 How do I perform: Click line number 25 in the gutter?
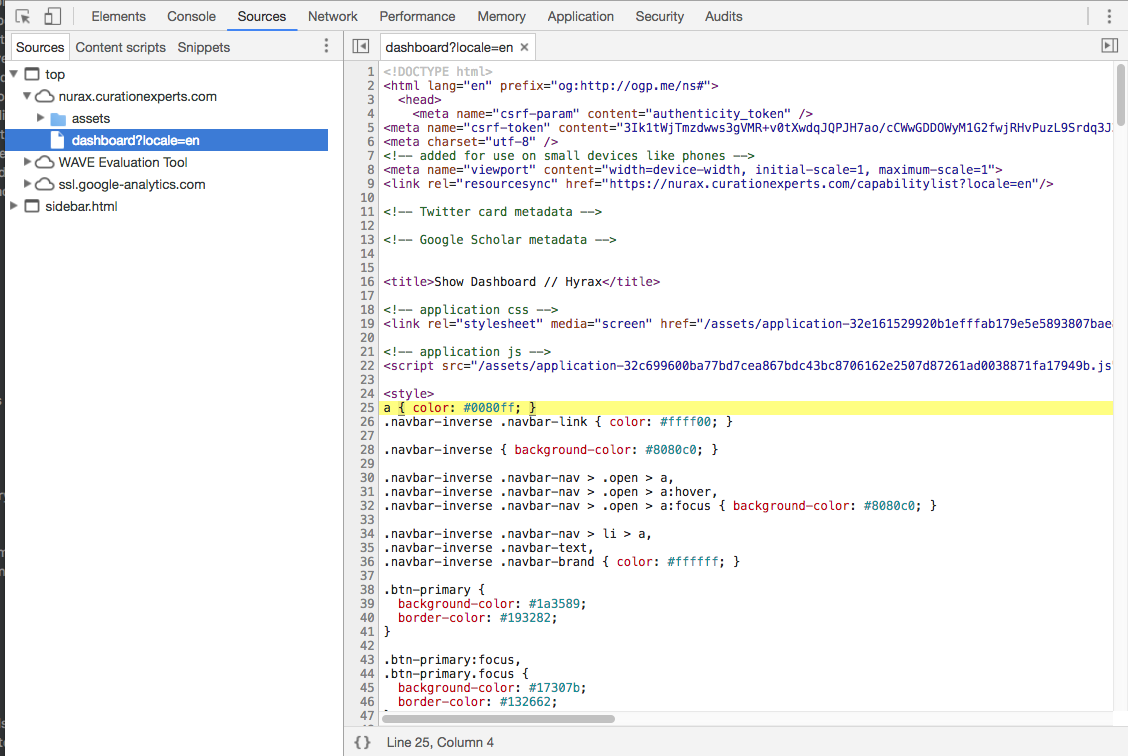pyautogui.click(x=368, y=408)
